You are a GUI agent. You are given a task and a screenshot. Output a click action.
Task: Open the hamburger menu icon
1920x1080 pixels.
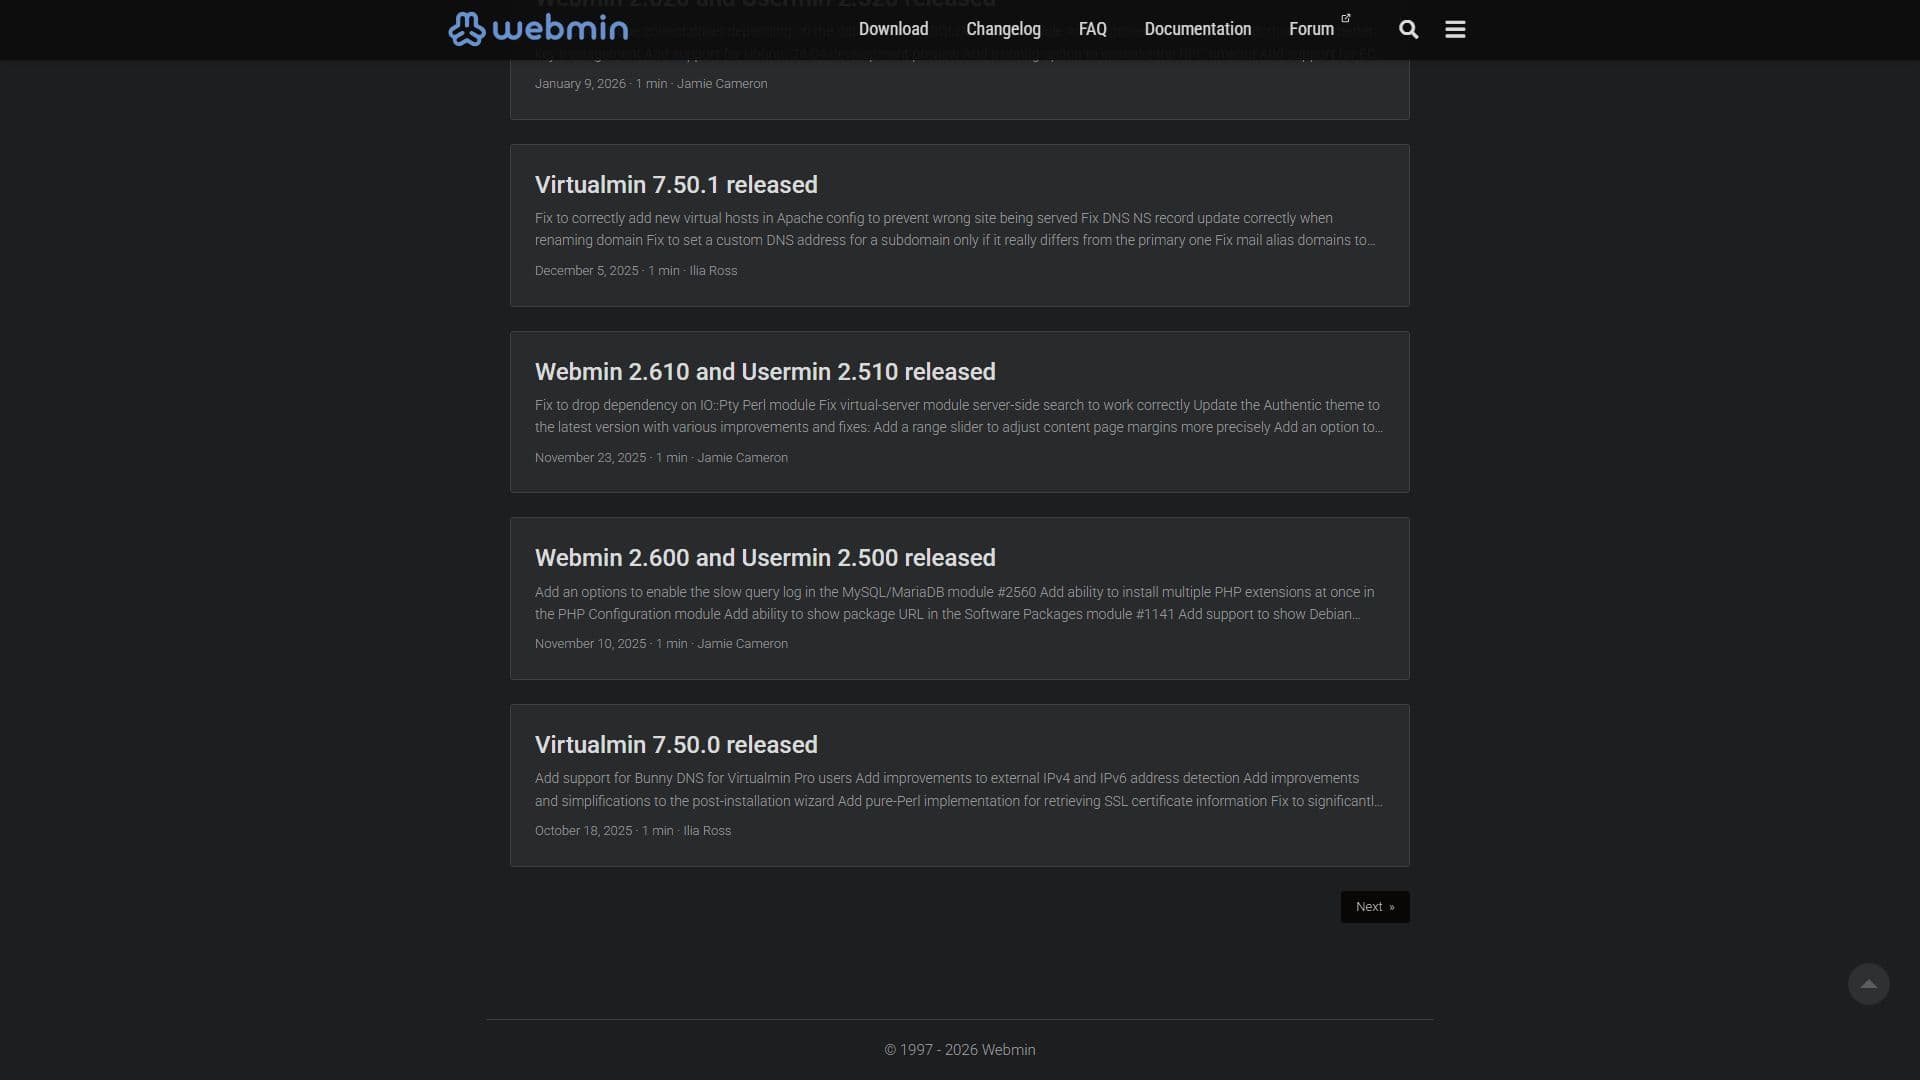click(x=1455, y=29)
